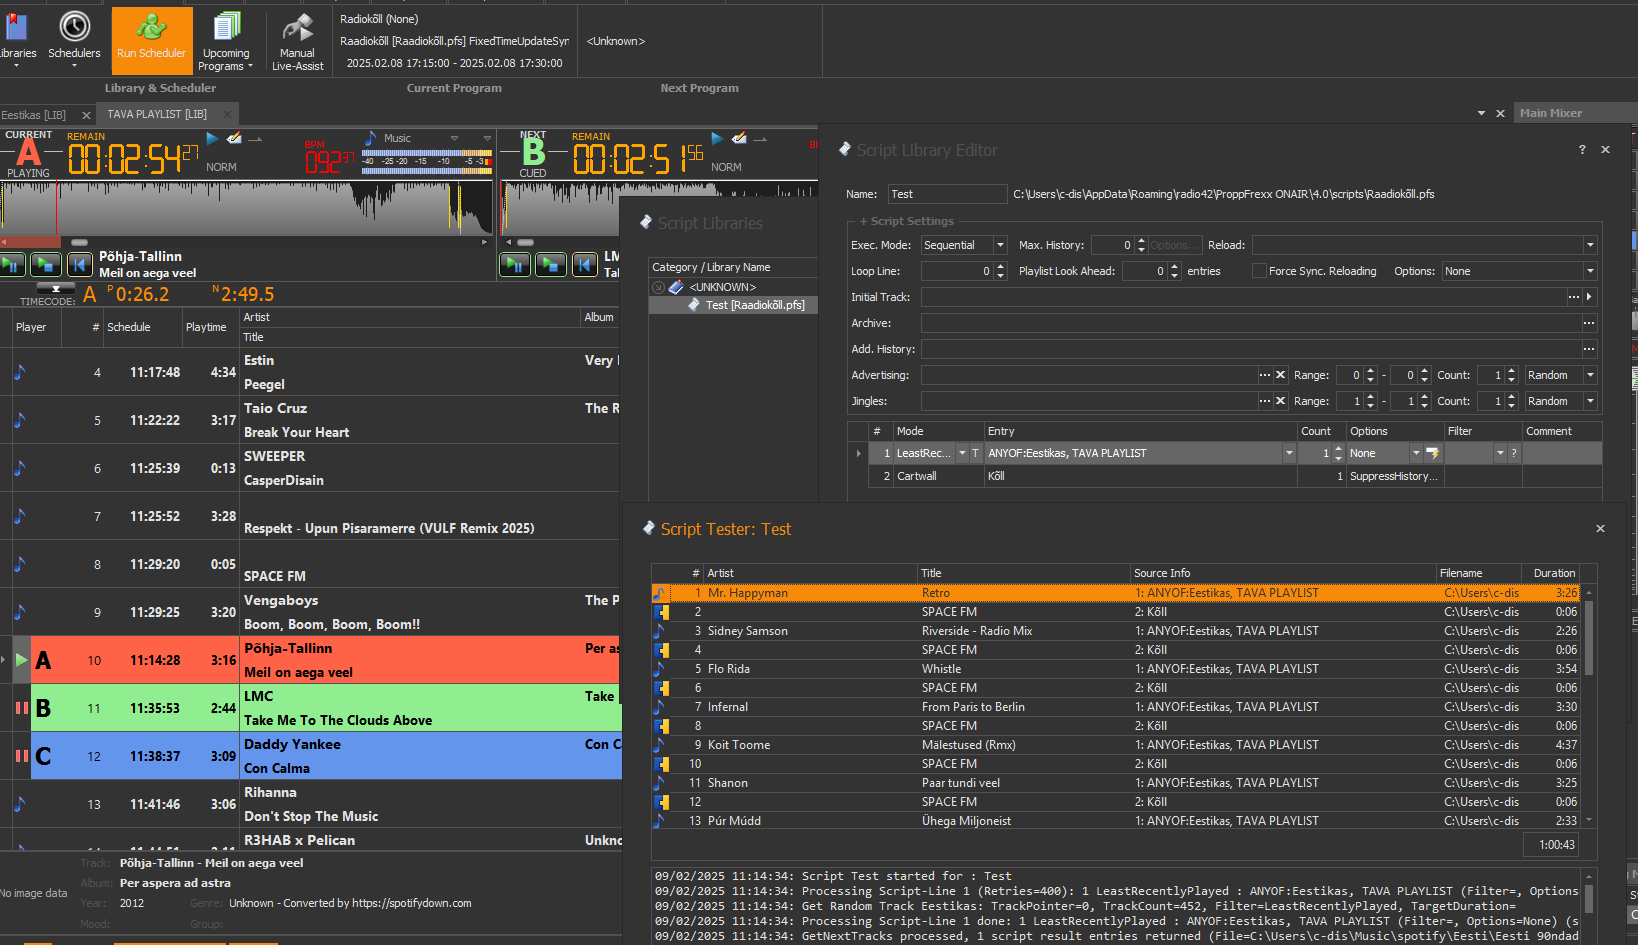This screenshot has width=1638, height=945.
Task: Click lightning options icon in script line 1
Action: (1432, 454)
